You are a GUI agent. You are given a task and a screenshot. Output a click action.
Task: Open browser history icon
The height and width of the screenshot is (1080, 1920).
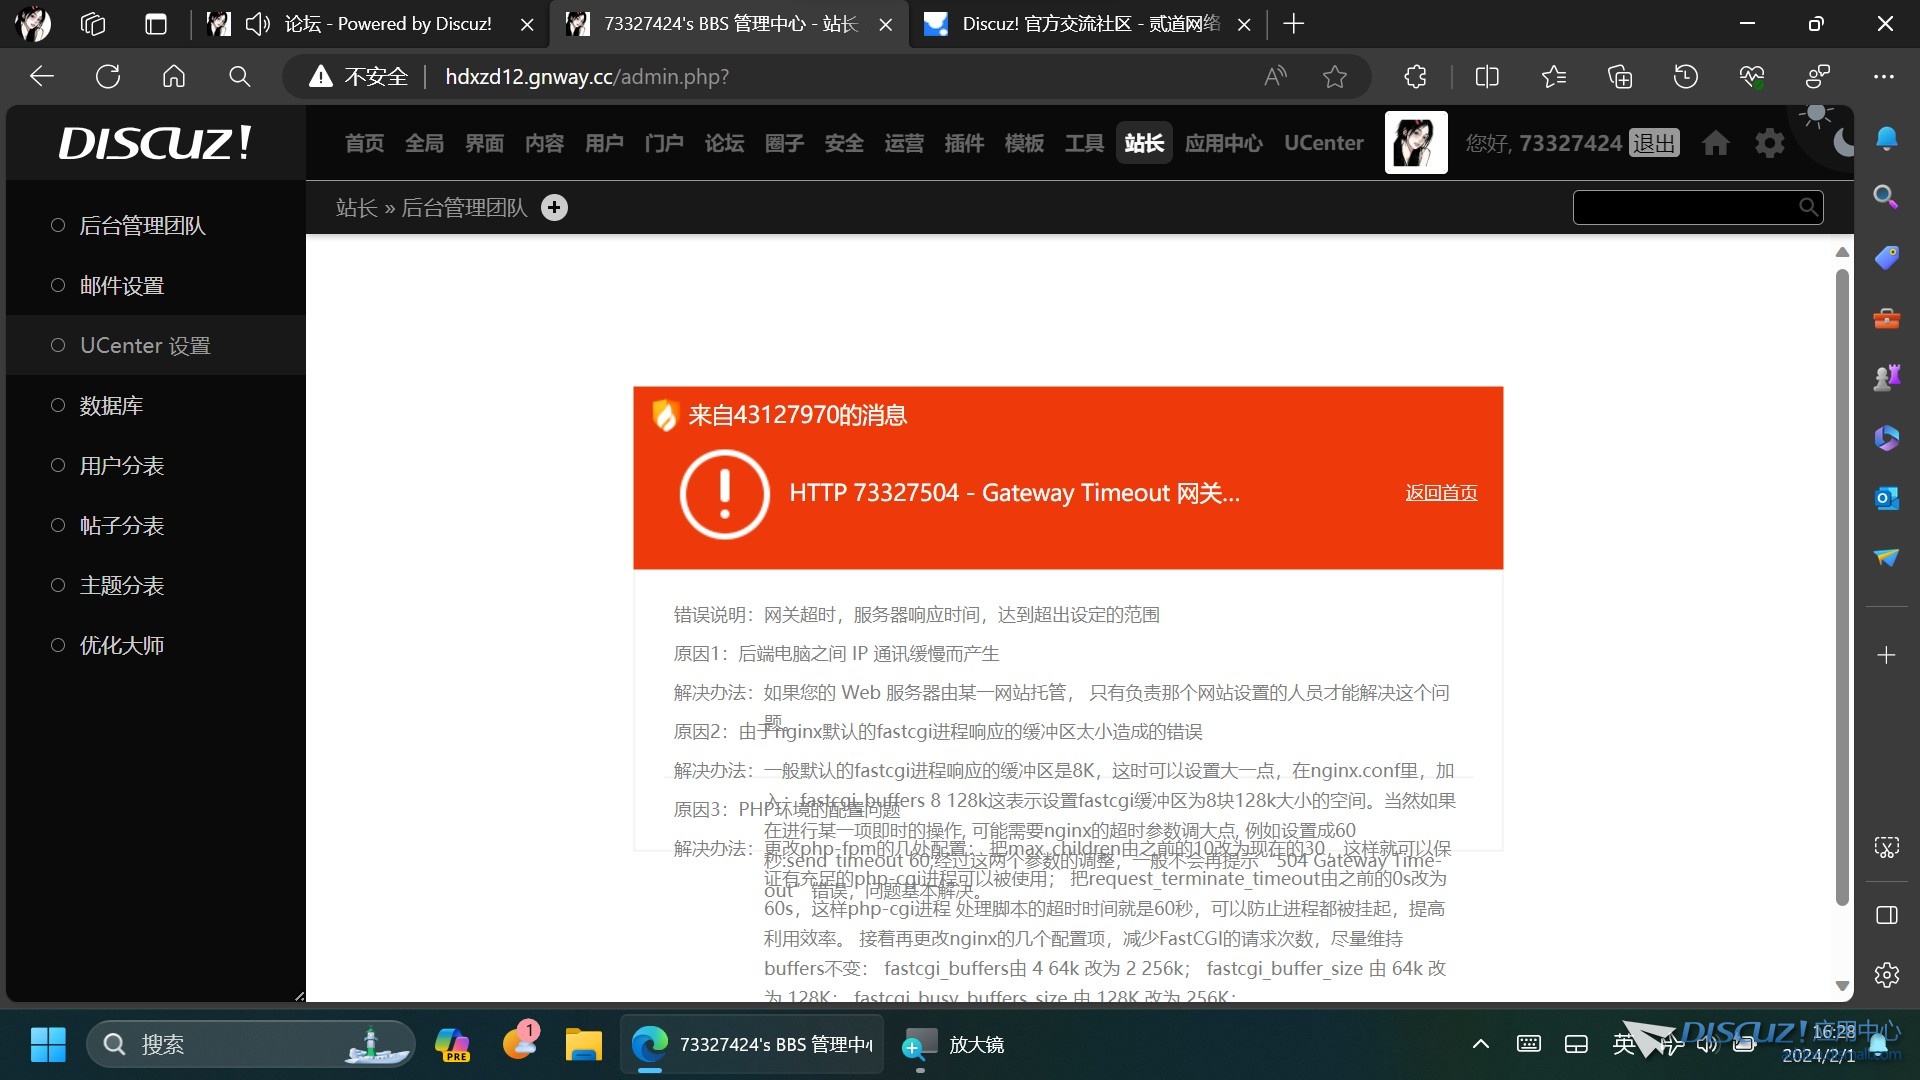(1686, 77)
